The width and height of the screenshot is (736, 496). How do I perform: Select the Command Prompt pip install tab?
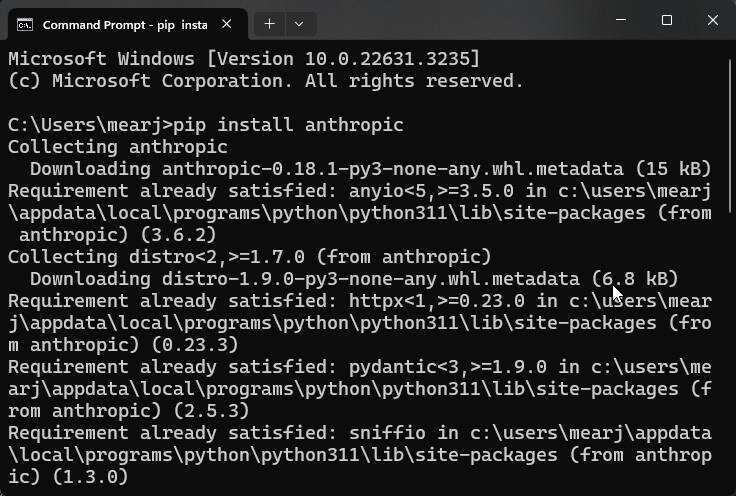point(120,22)
